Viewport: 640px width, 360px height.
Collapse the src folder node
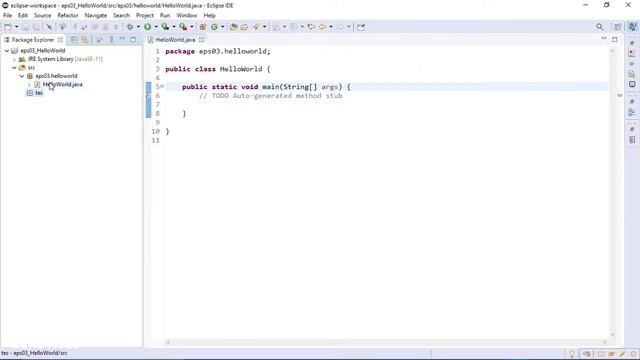tap(14, 67)
